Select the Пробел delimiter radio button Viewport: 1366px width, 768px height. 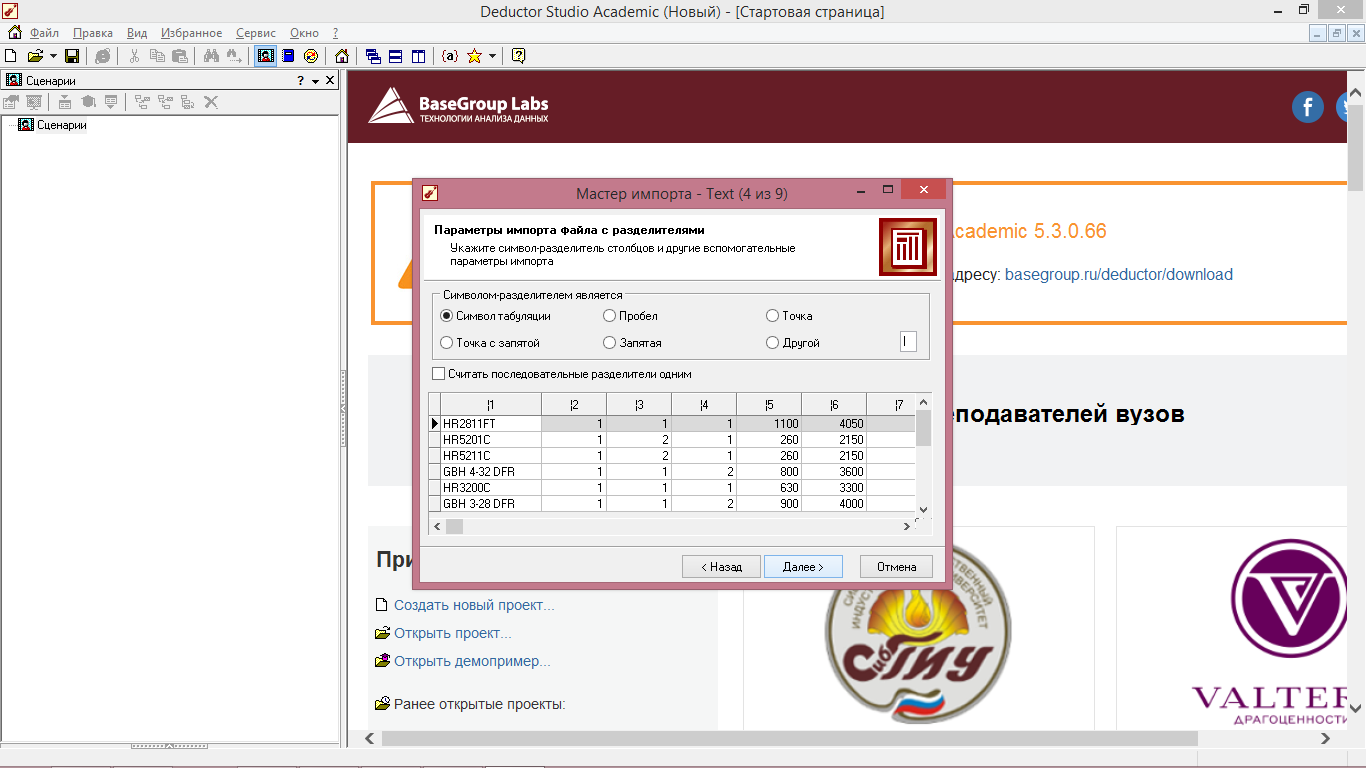point(610,316)
